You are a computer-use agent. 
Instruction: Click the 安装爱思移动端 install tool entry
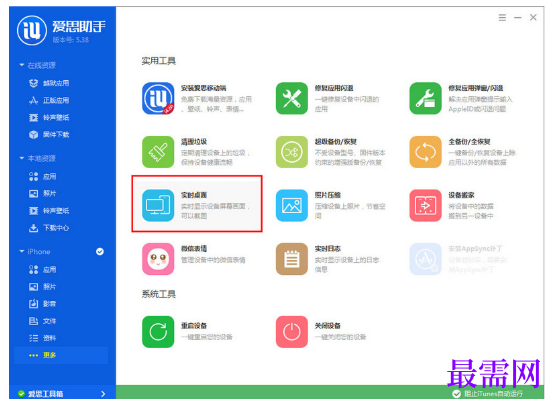[198, 98]
